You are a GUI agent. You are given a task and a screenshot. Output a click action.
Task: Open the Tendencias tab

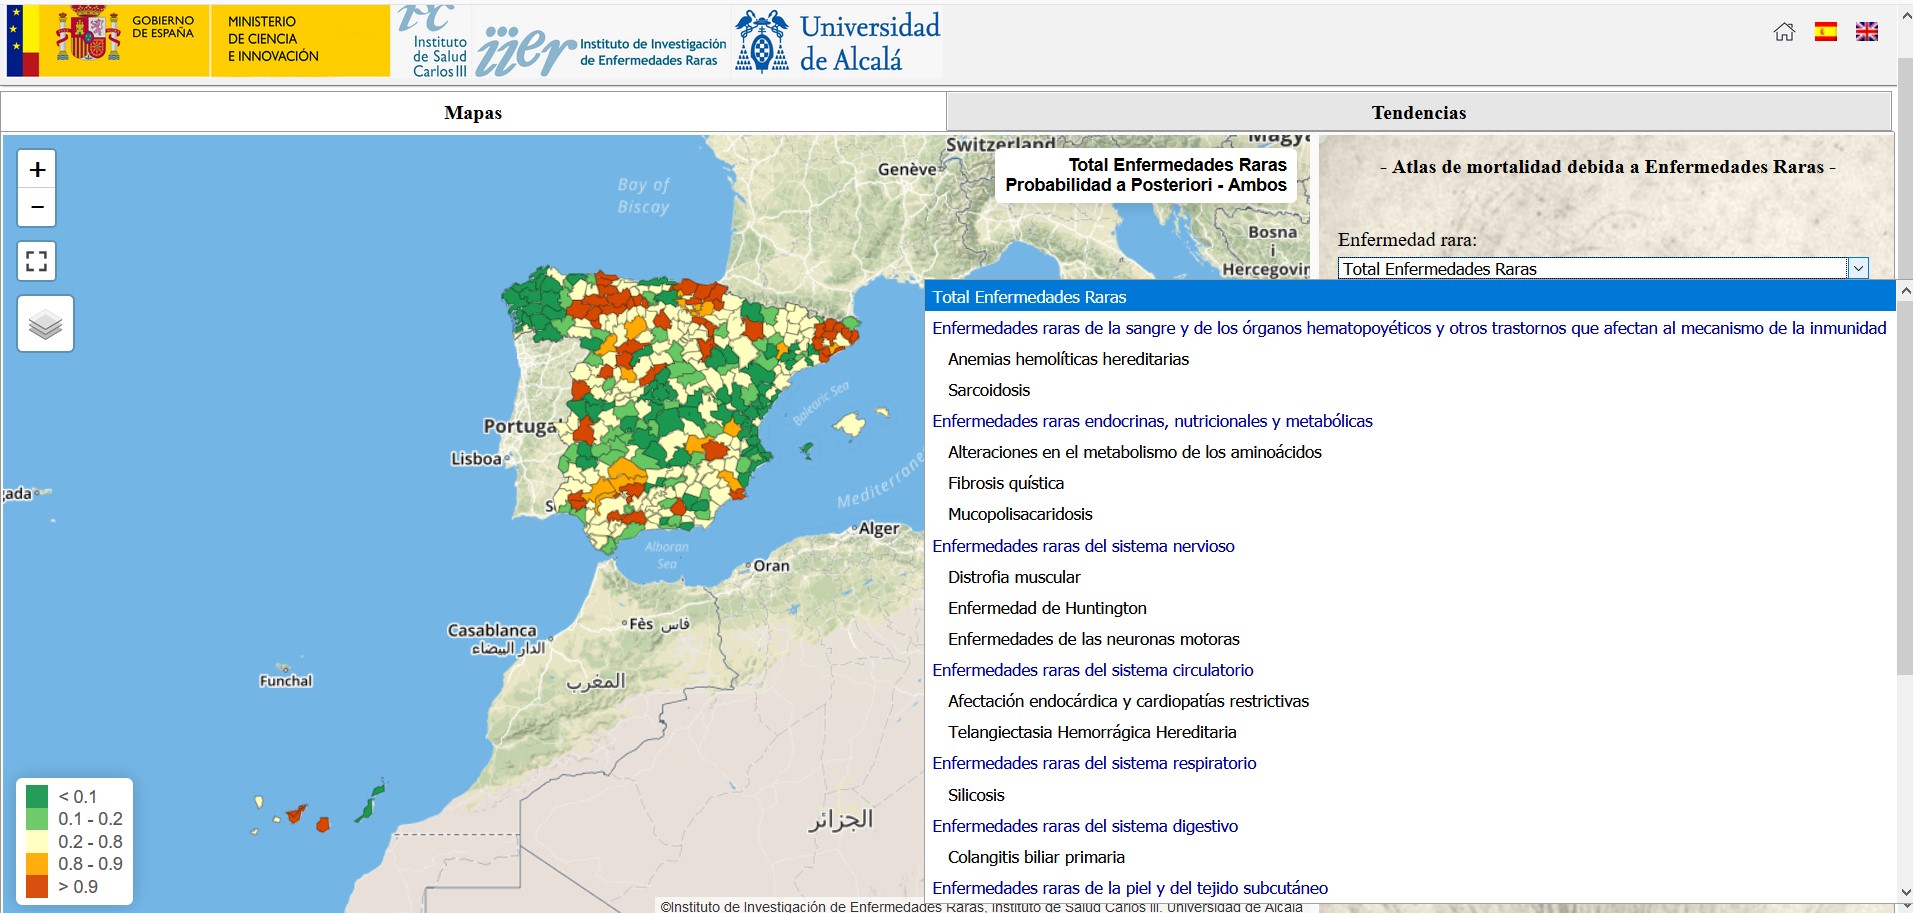click(x=1419, y=112)
